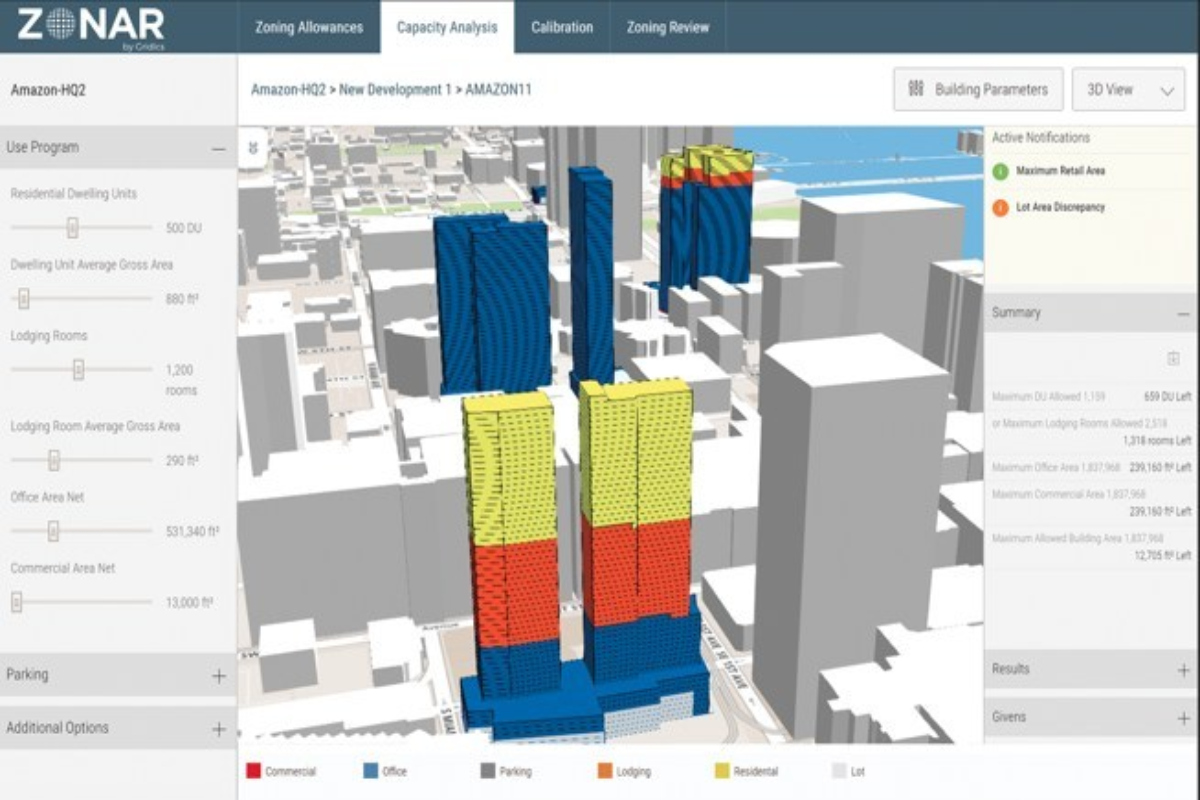The width and height of the screenshot is (1200, 800).
Task: Click the orange Lot Area Discrepancy notification icon
Action: [1000, 207]
